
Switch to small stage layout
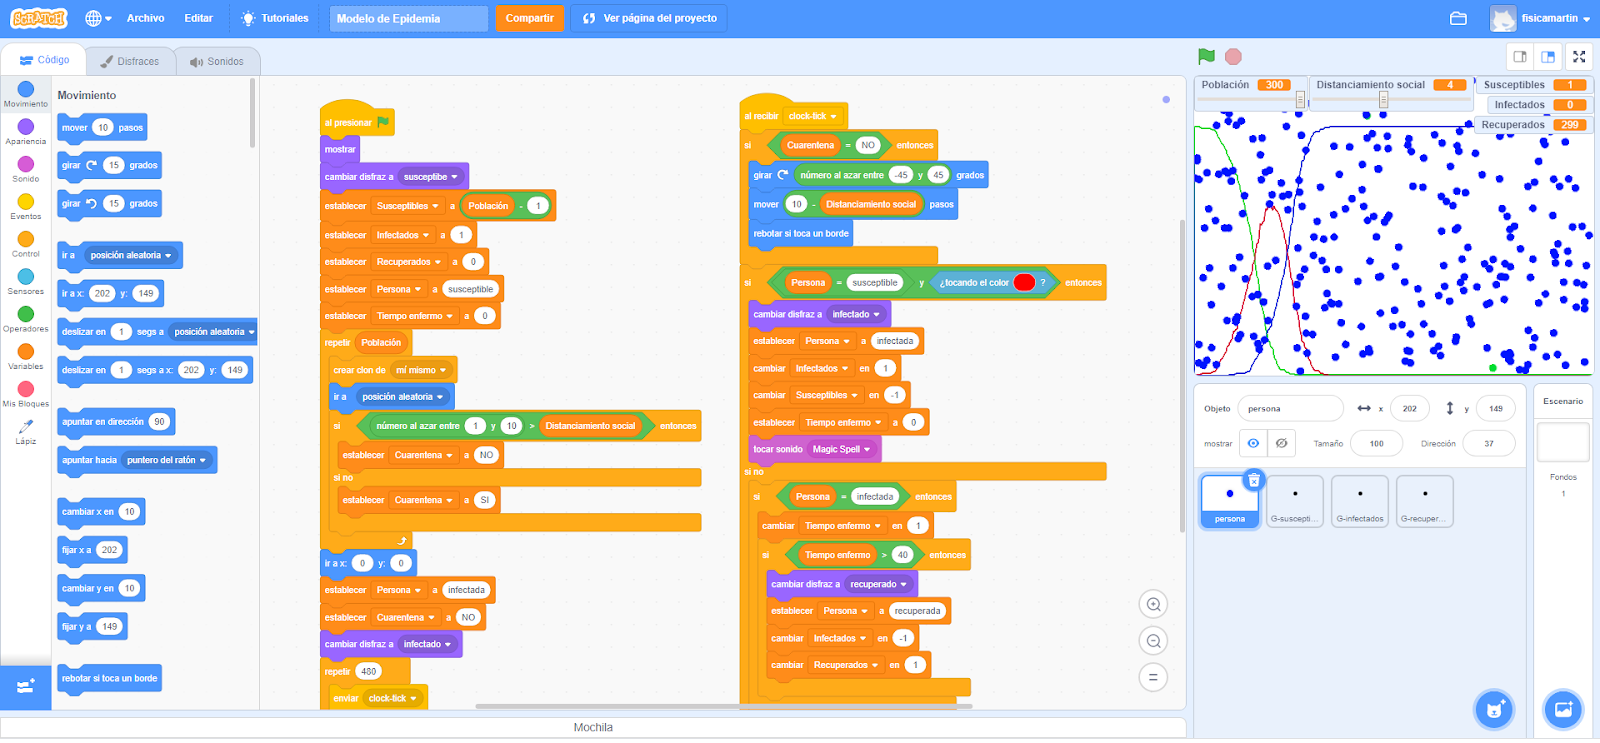pos(1520,57)
